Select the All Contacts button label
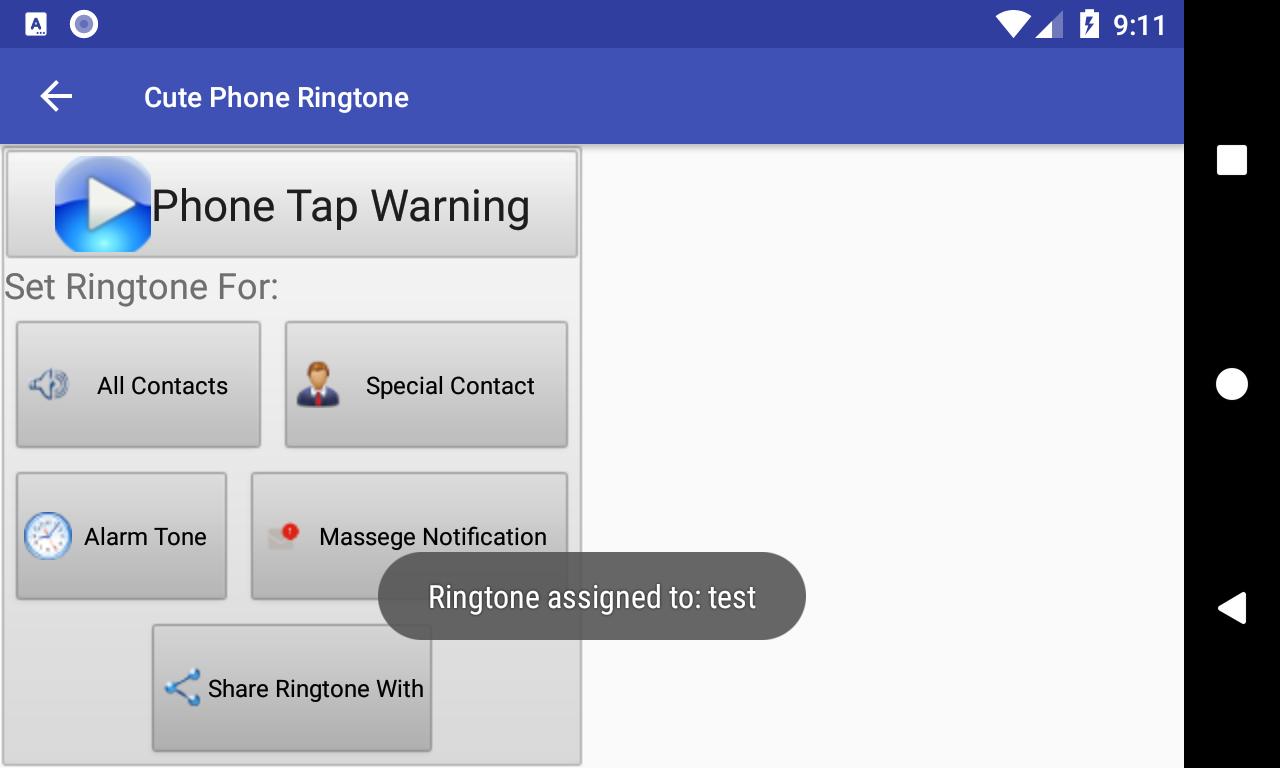 (162, 386)
